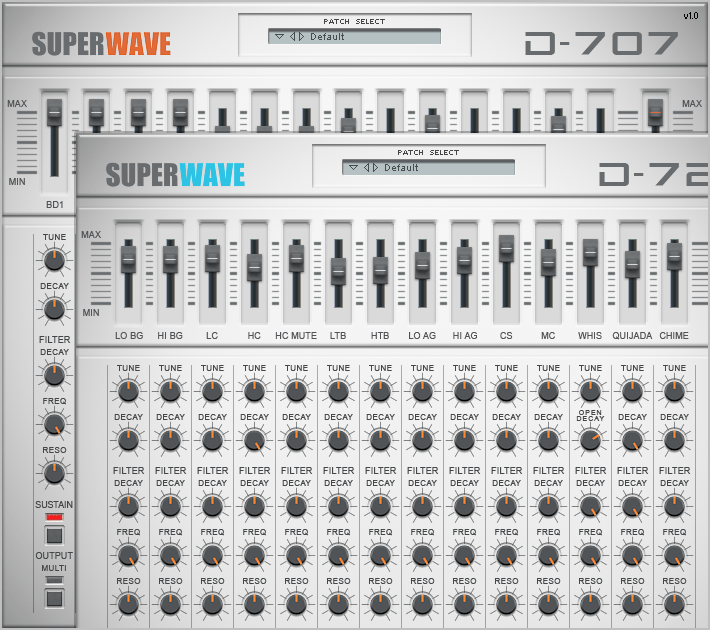Toggle the SUSTAIN button on BD1 panel
710x630 pixels.
(54, 534)
